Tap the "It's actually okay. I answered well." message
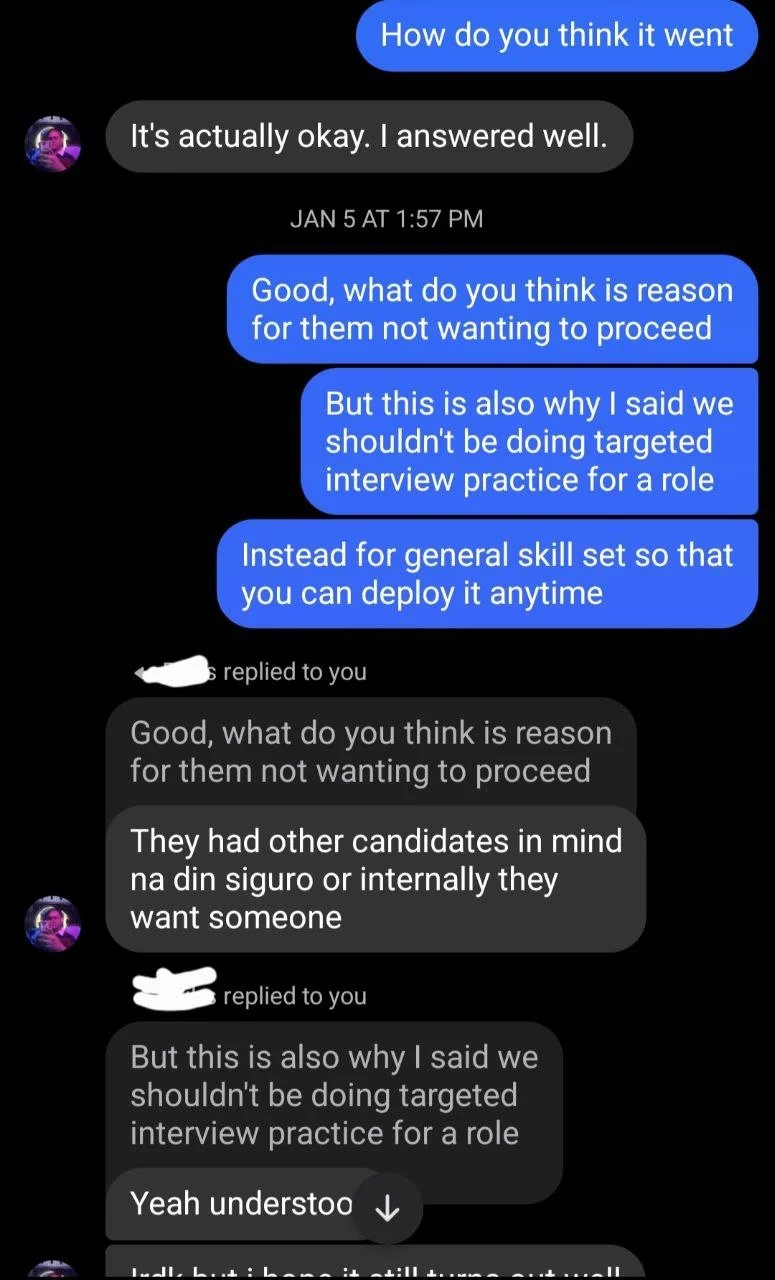775x1280 pixels. [x=369, y=136]
